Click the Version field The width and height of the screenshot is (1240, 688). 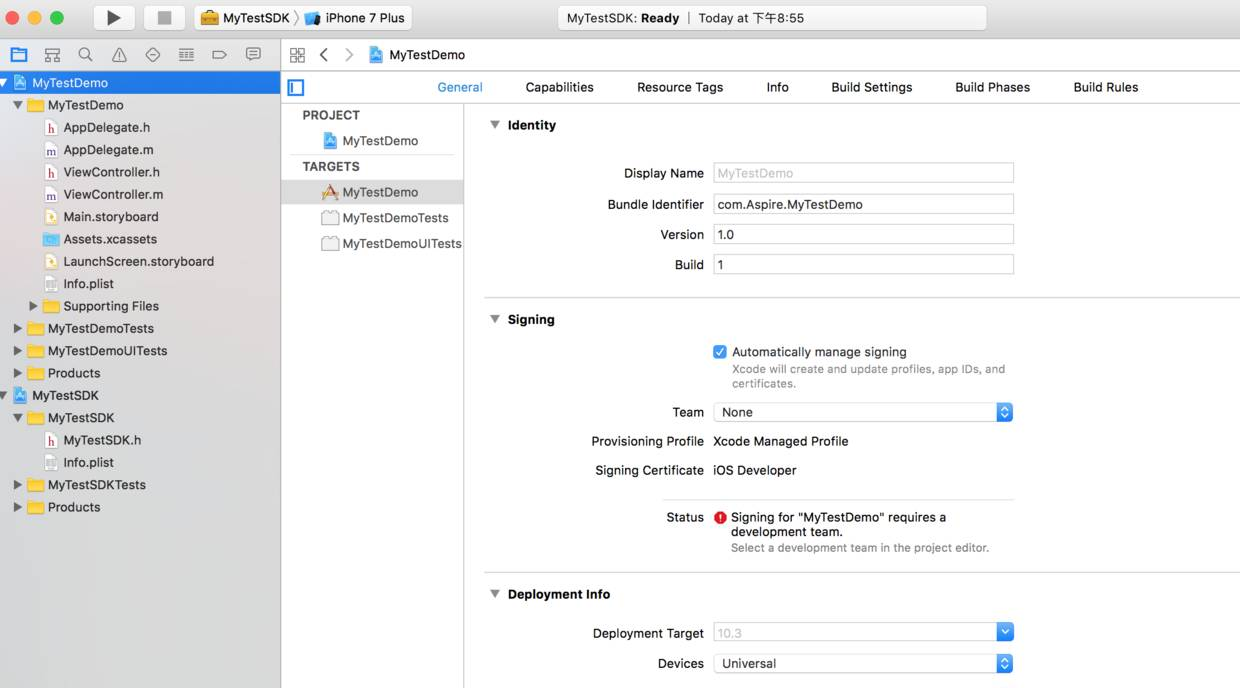click(x=863, y=234)
